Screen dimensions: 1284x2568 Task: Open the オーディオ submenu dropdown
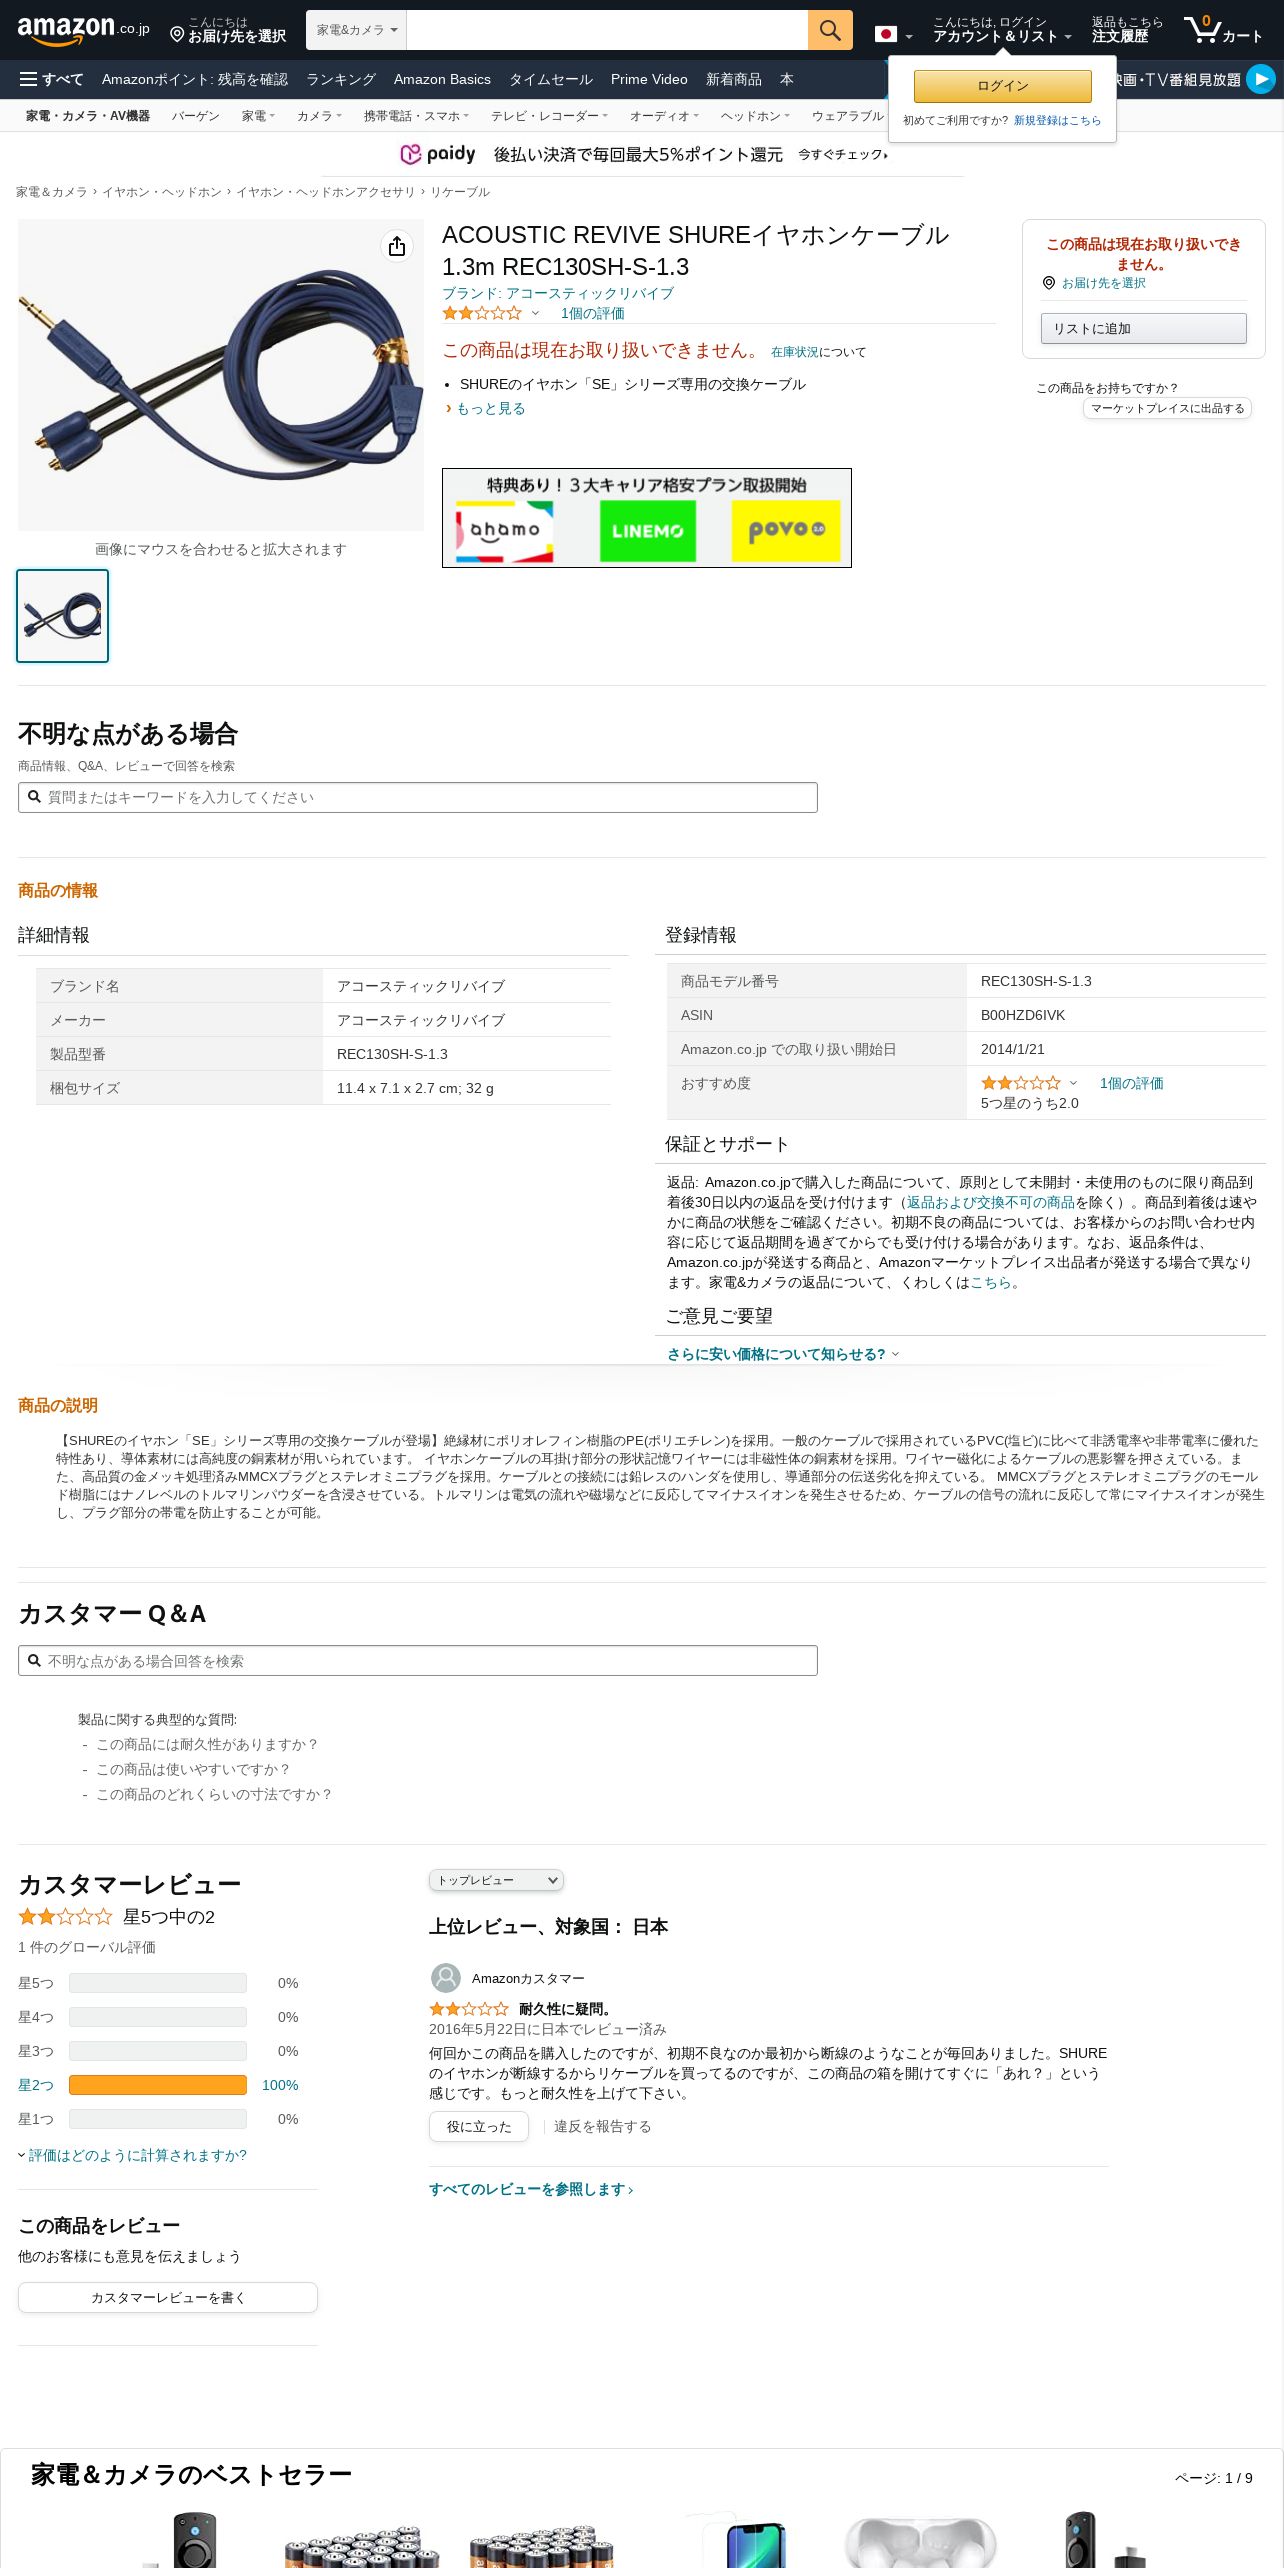coord(664,116)
